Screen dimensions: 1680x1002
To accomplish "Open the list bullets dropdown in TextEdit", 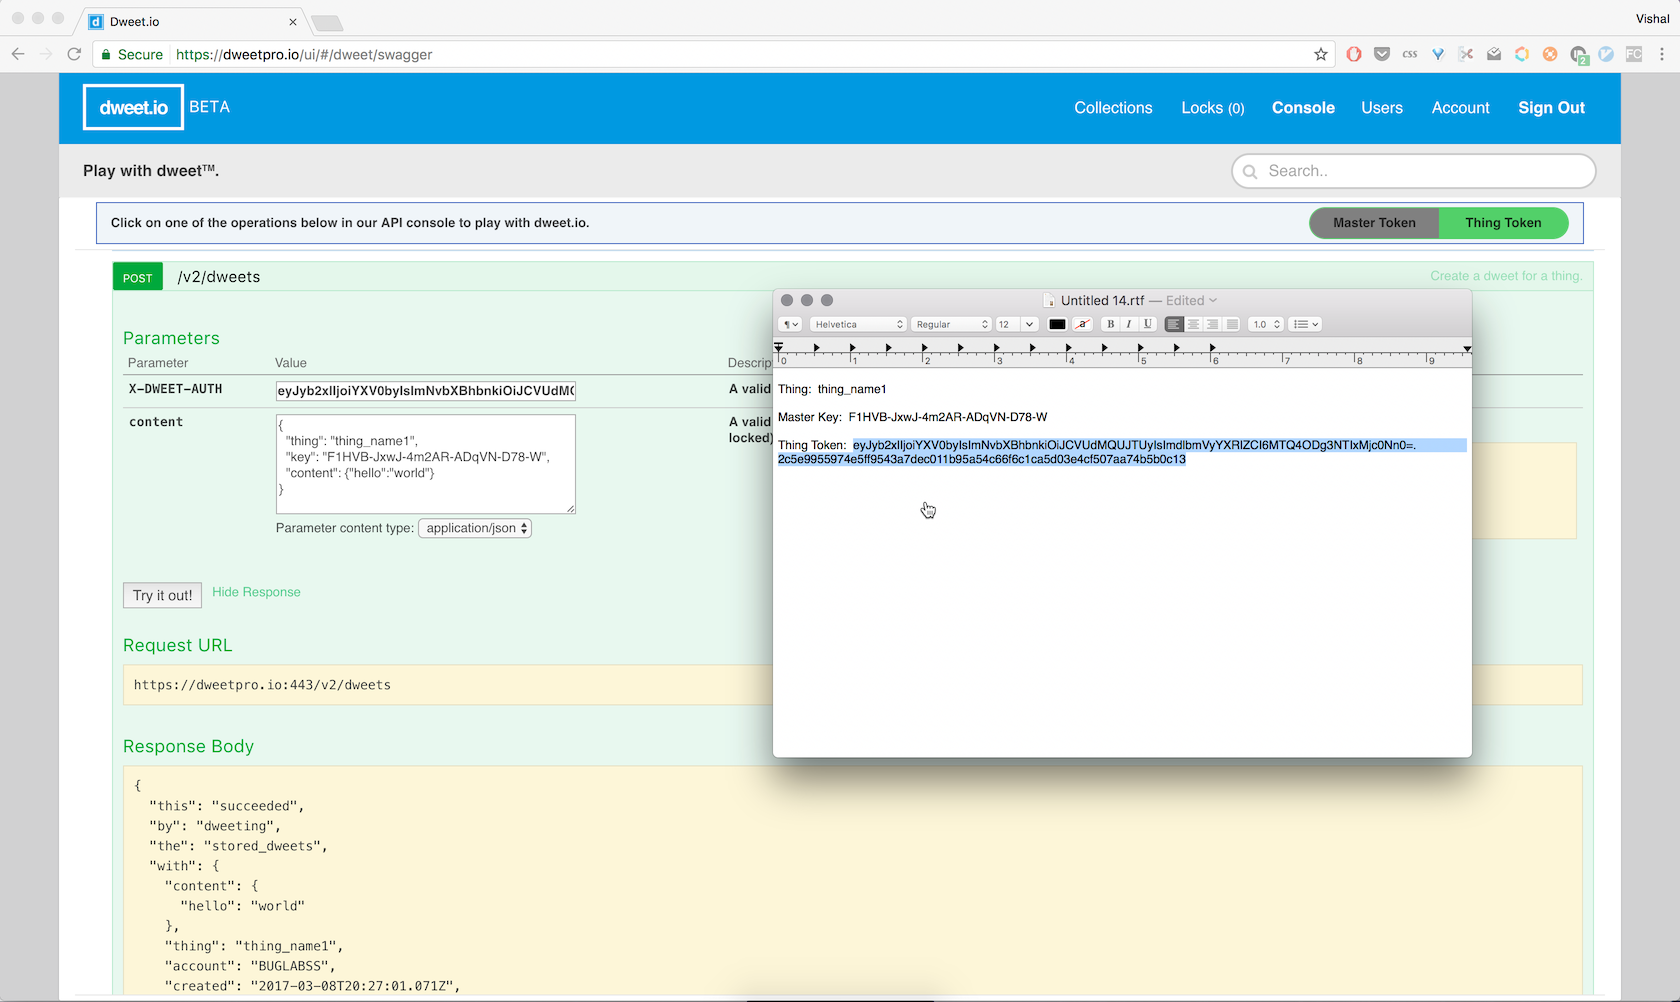I will tap(1305, 324).
